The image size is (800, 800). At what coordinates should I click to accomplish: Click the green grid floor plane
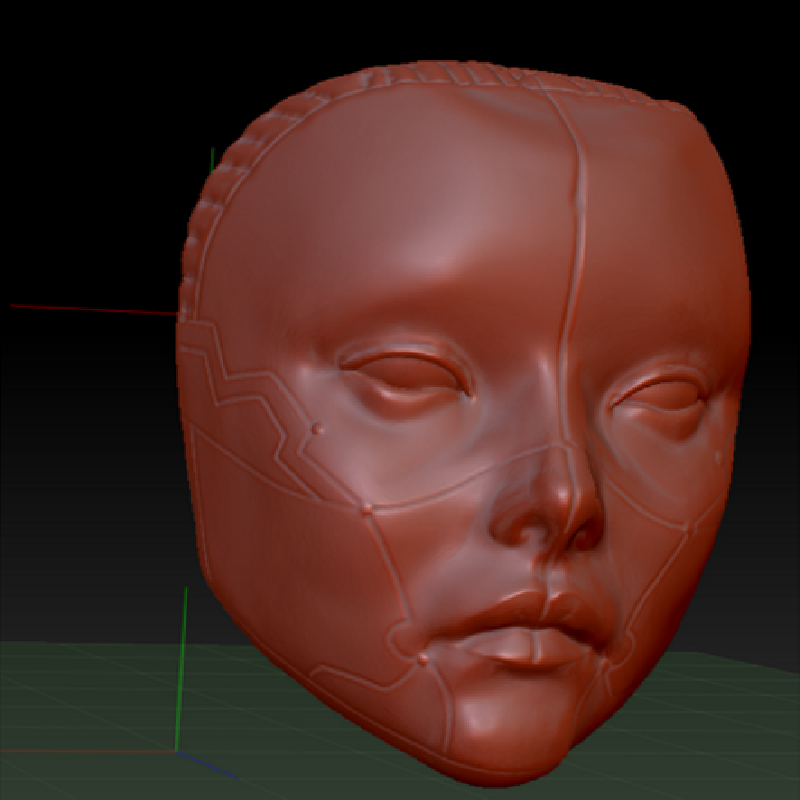(90, 700)
